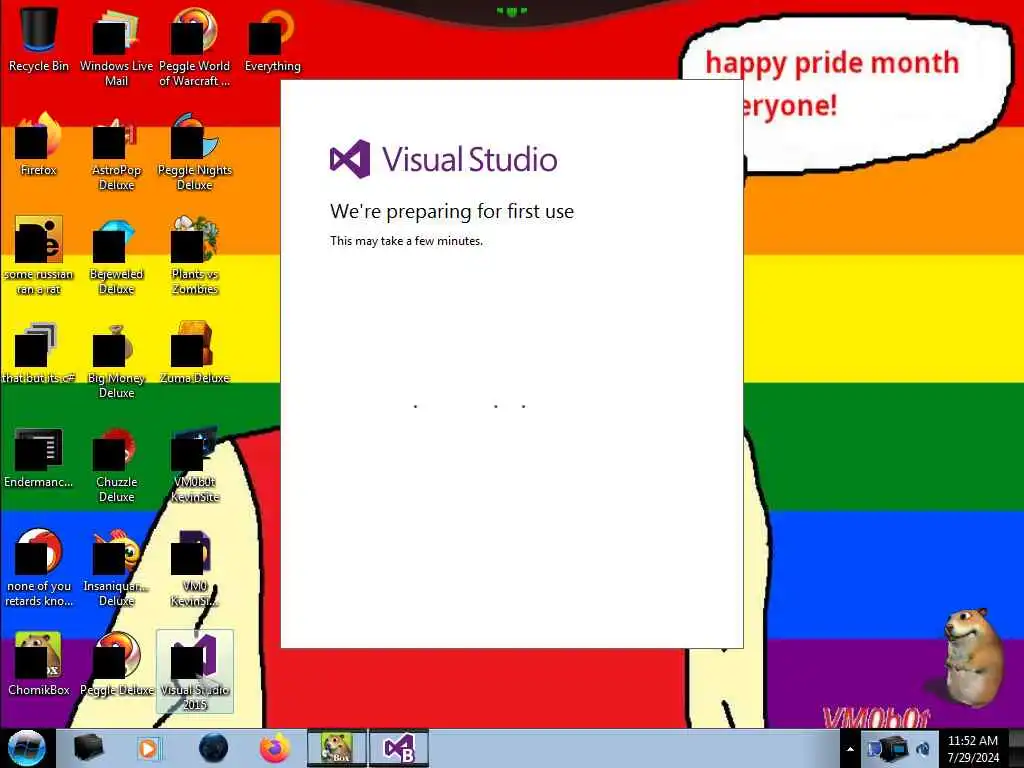The height and width of the screenshot is (768, 1024).
Task: Select Peggle World of Warcraft desktop icon
Action: 195,47
